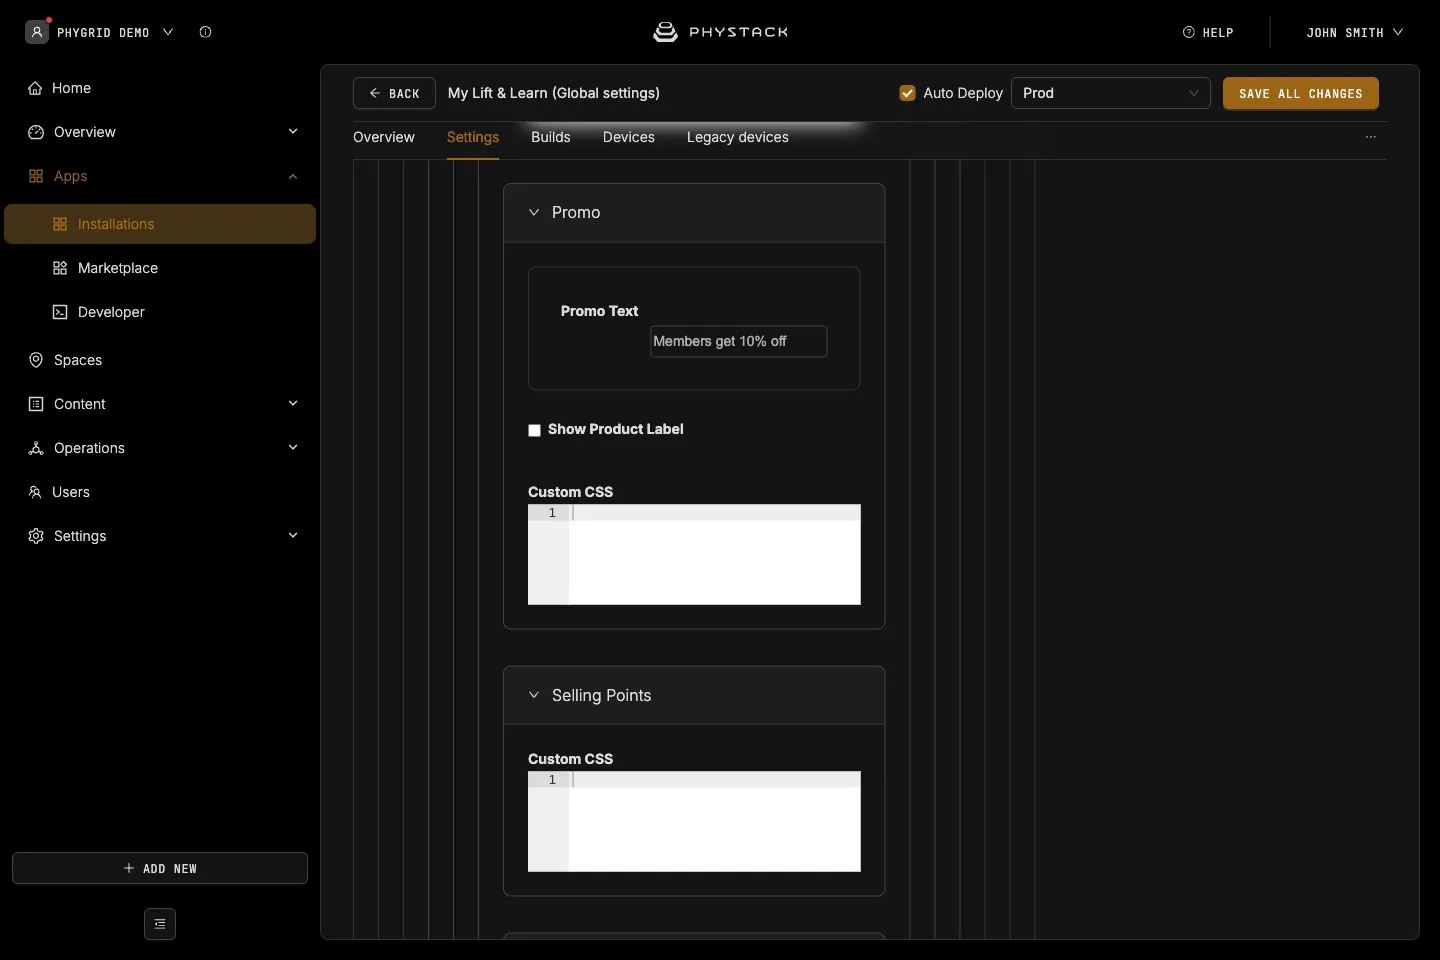Click into the Promo Custom CSS editor

[694, 554]
